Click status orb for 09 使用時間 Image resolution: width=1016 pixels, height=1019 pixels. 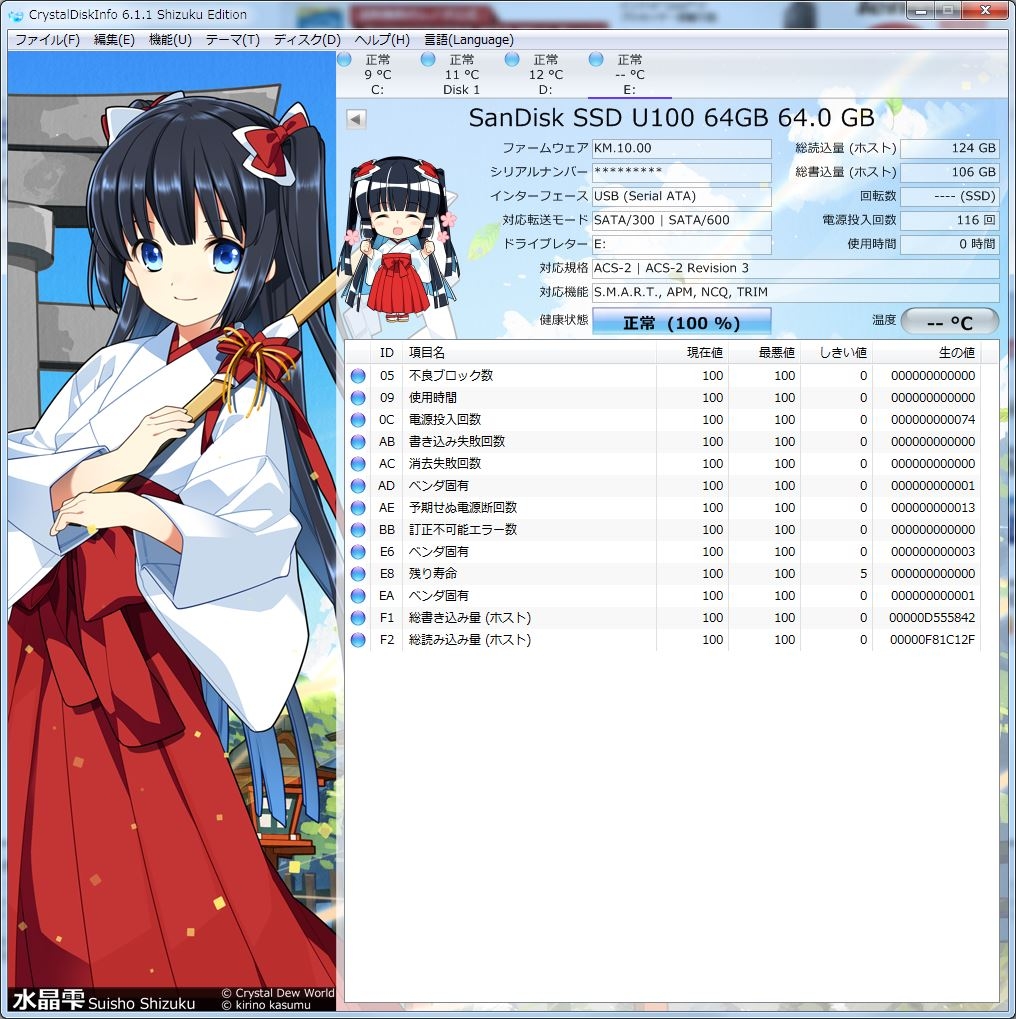click(x=358, y=398)
